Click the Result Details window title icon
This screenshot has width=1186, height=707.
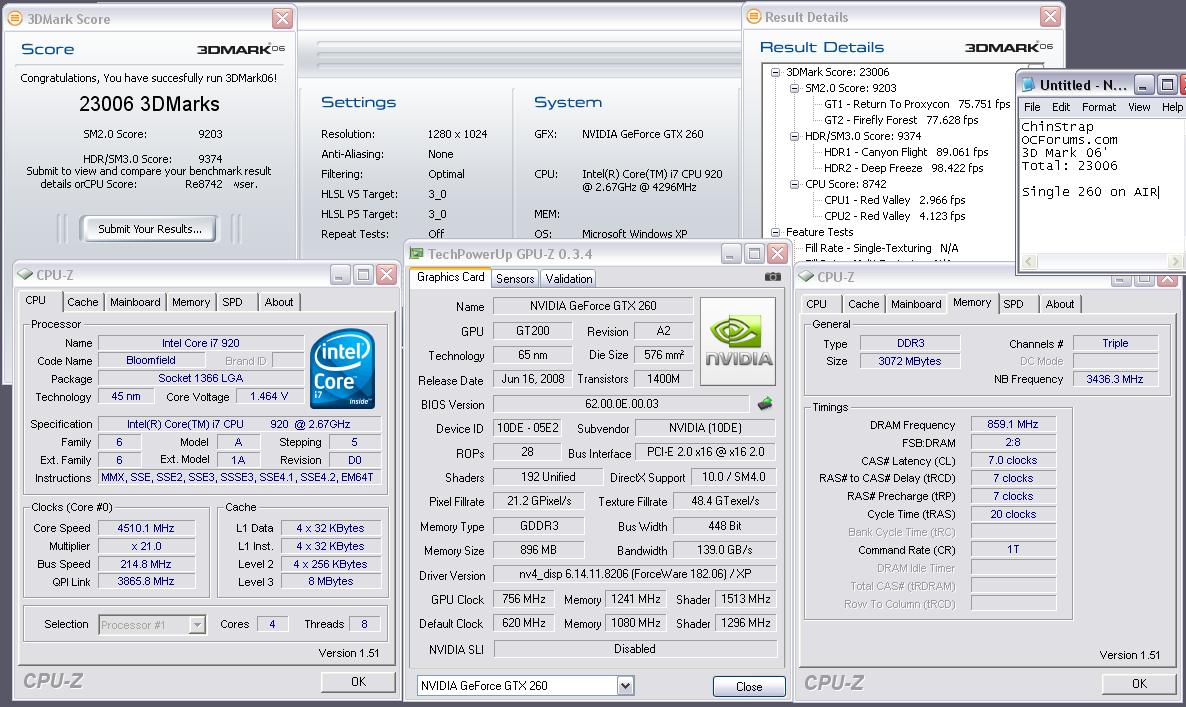coord(753,17)
